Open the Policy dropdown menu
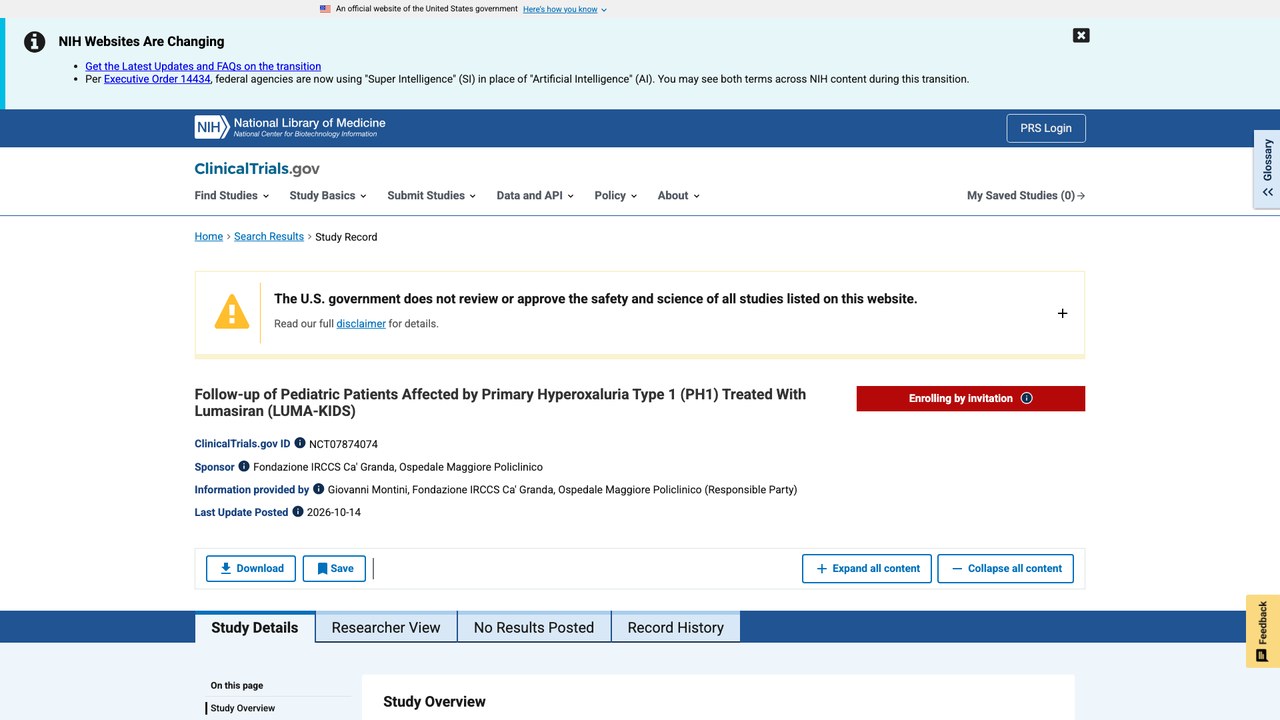Viewport: 1280px width, 720px height. point(615,196)
